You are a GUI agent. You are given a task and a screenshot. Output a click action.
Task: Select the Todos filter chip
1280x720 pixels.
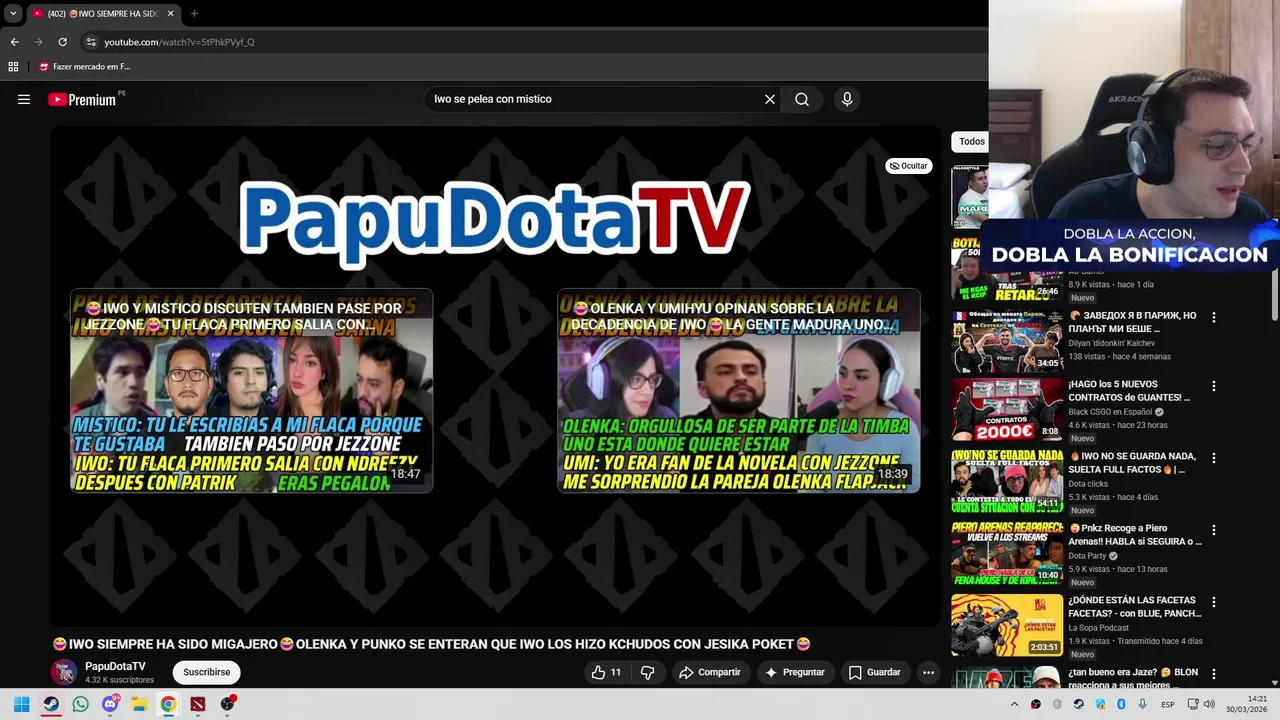pyautogui.click(x=971, y=142)
